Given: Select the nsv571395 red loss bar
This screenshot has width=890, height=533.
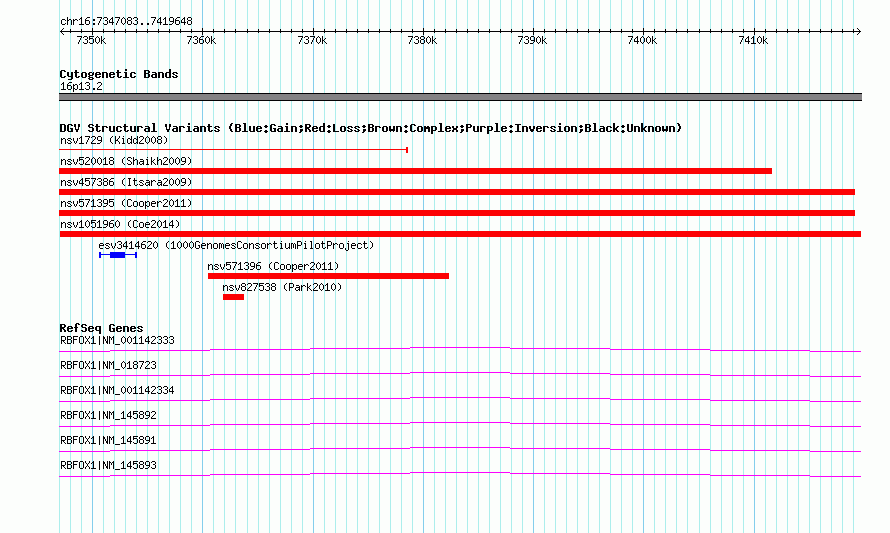Looking at the screenshot, I should coord(457,213).
